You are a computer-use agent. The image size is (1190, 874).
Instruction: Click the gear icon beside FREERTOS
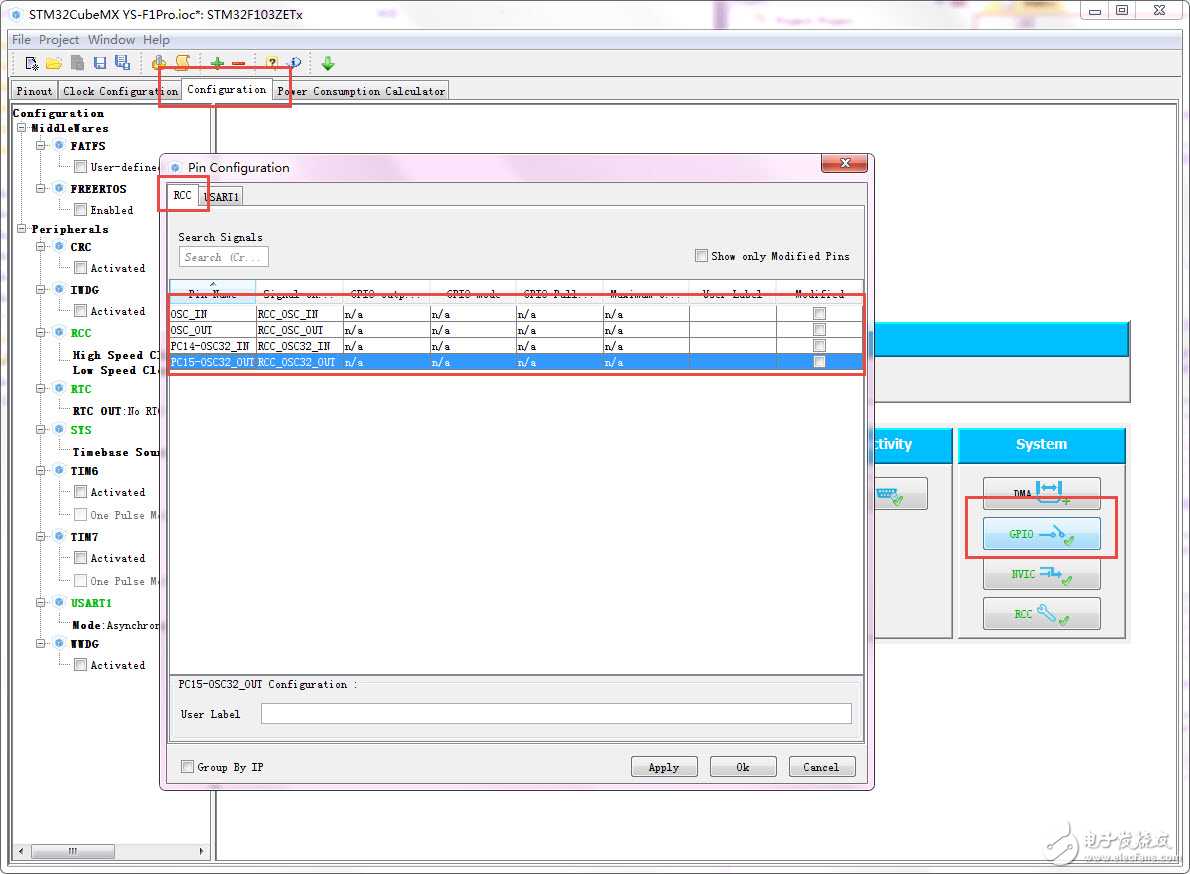59,188
